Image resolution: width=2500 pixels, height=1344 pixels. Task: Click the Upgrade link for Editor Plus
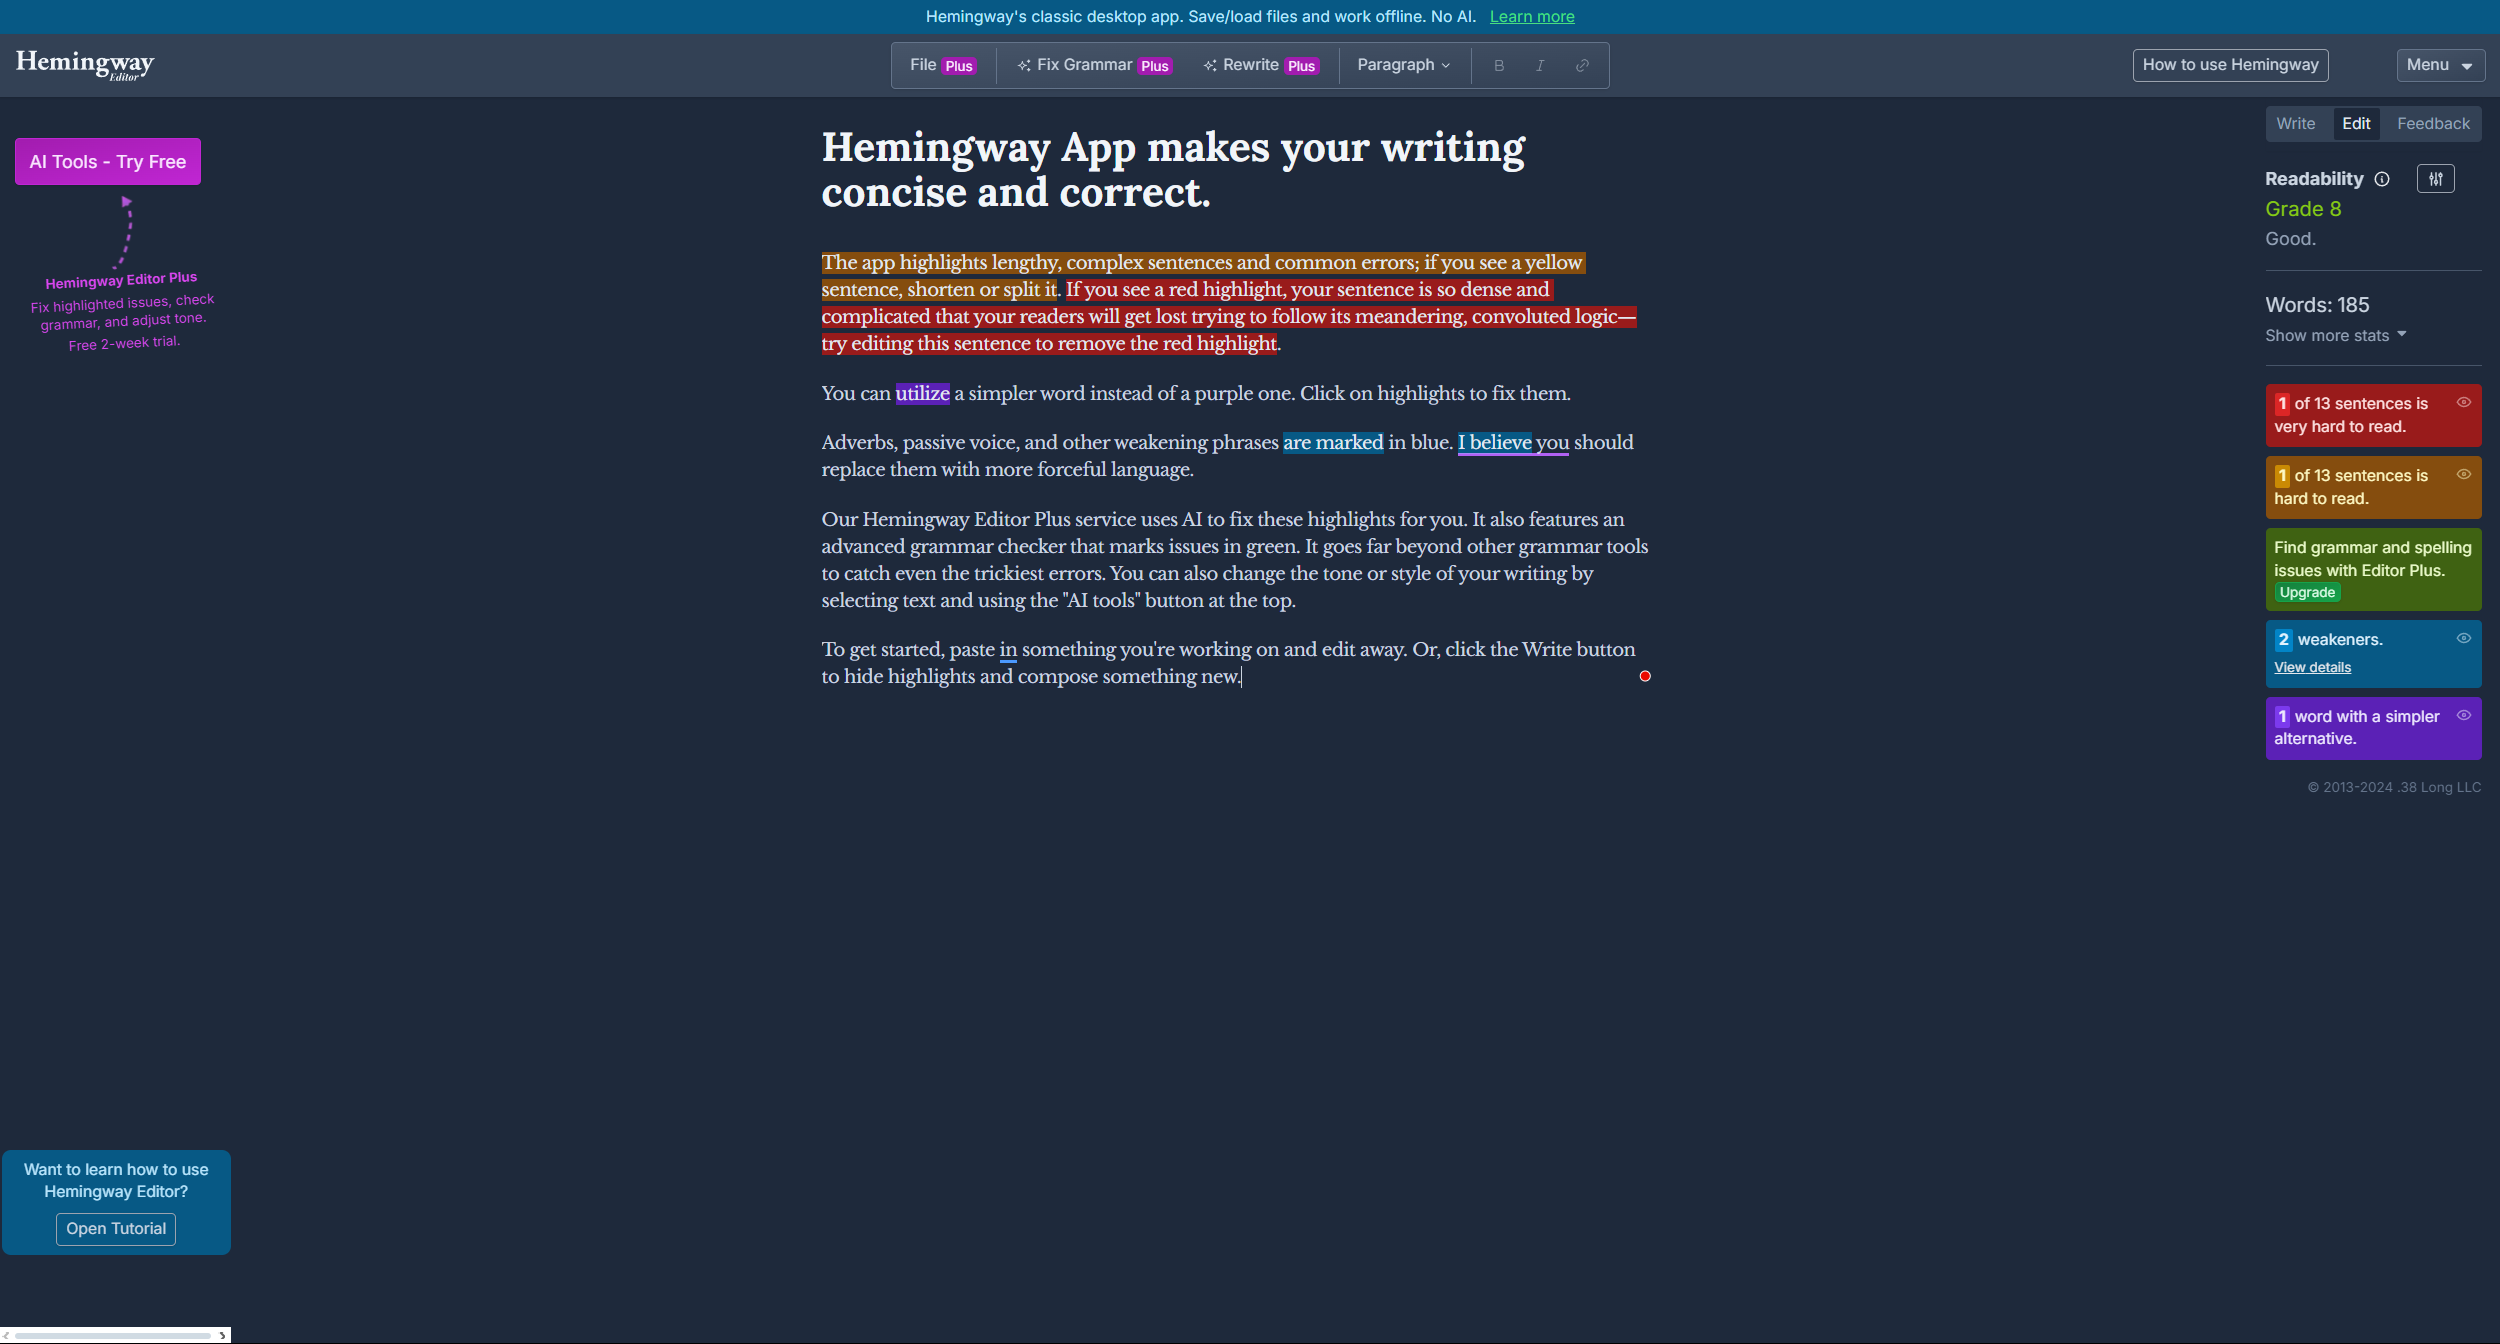coord(2306,593)
